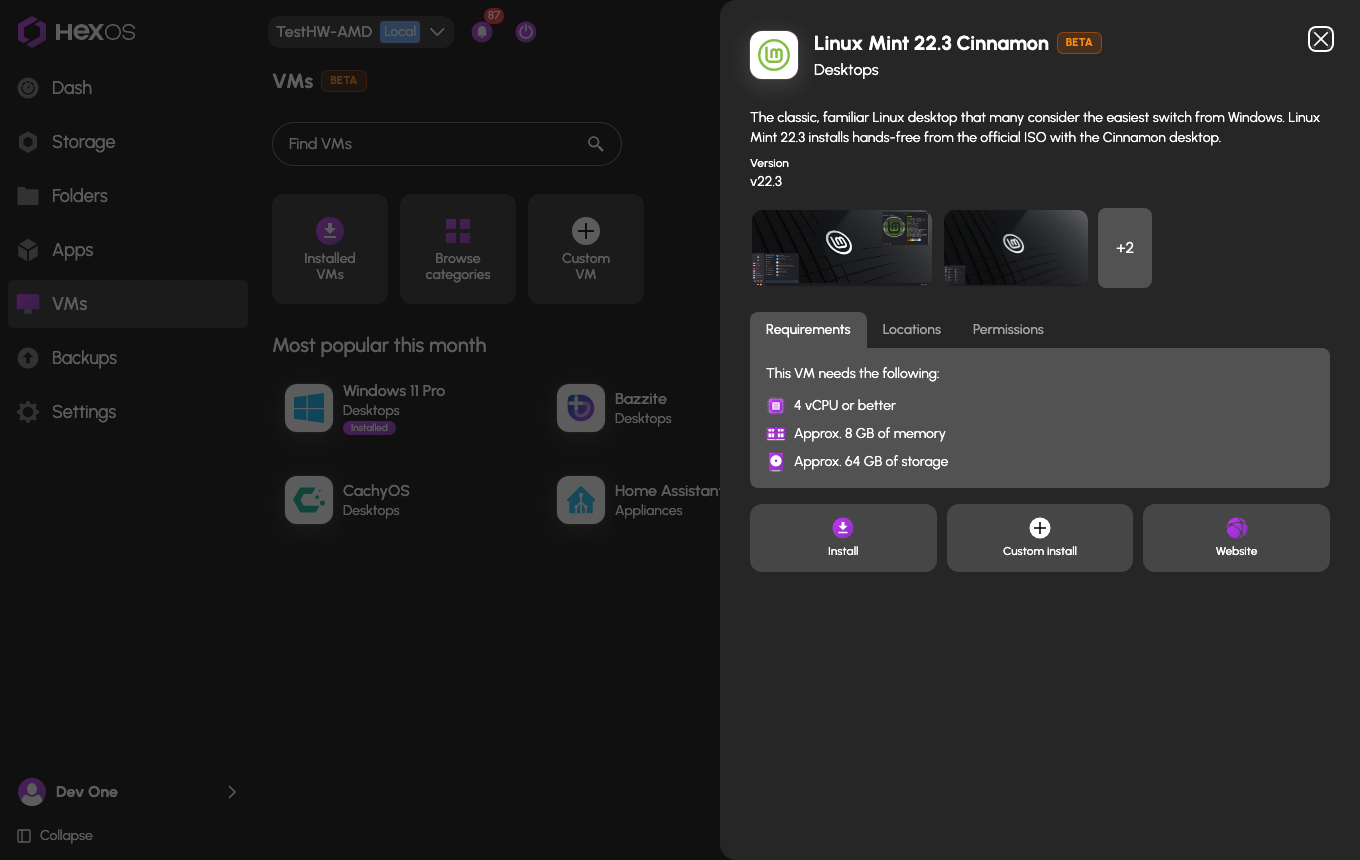
Task: Switch to the Requirements tab
Action: tap(808, 330)
